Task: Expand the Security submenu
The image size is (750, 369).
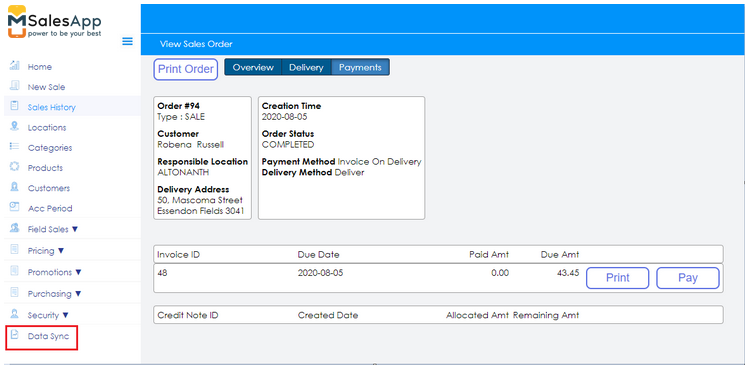Action: 66,315
